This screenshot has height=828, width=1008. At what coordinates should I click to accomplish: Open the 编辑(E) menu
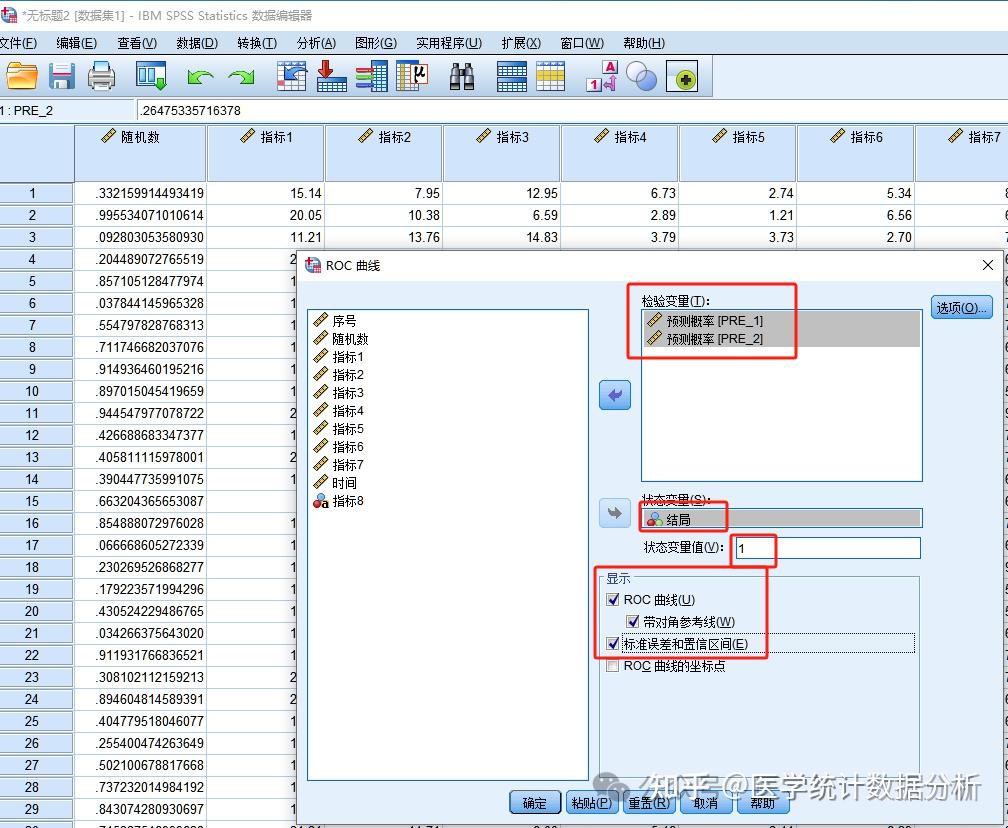76,43
